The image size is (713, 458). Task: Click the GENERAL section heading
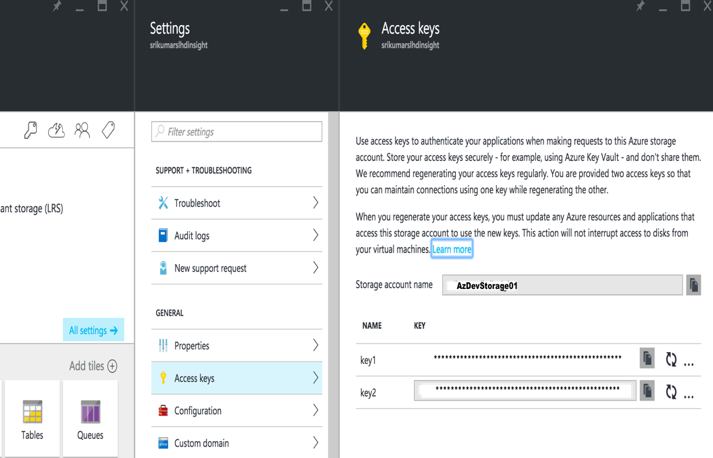170,313
